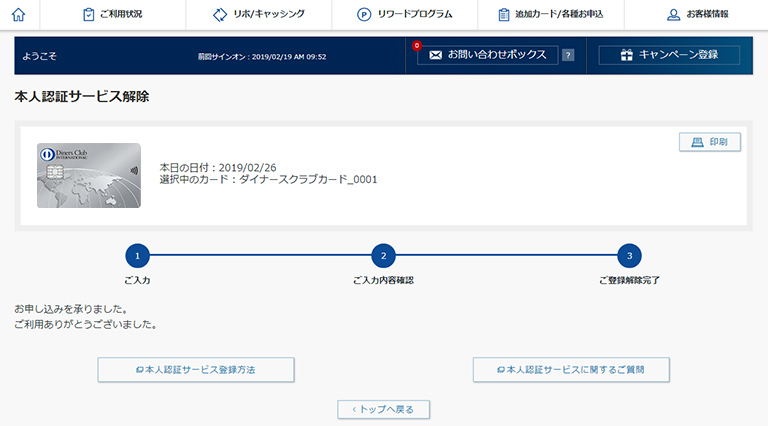
Task: Click step 1 ご入力 circle
Action: tap(137, 255)
